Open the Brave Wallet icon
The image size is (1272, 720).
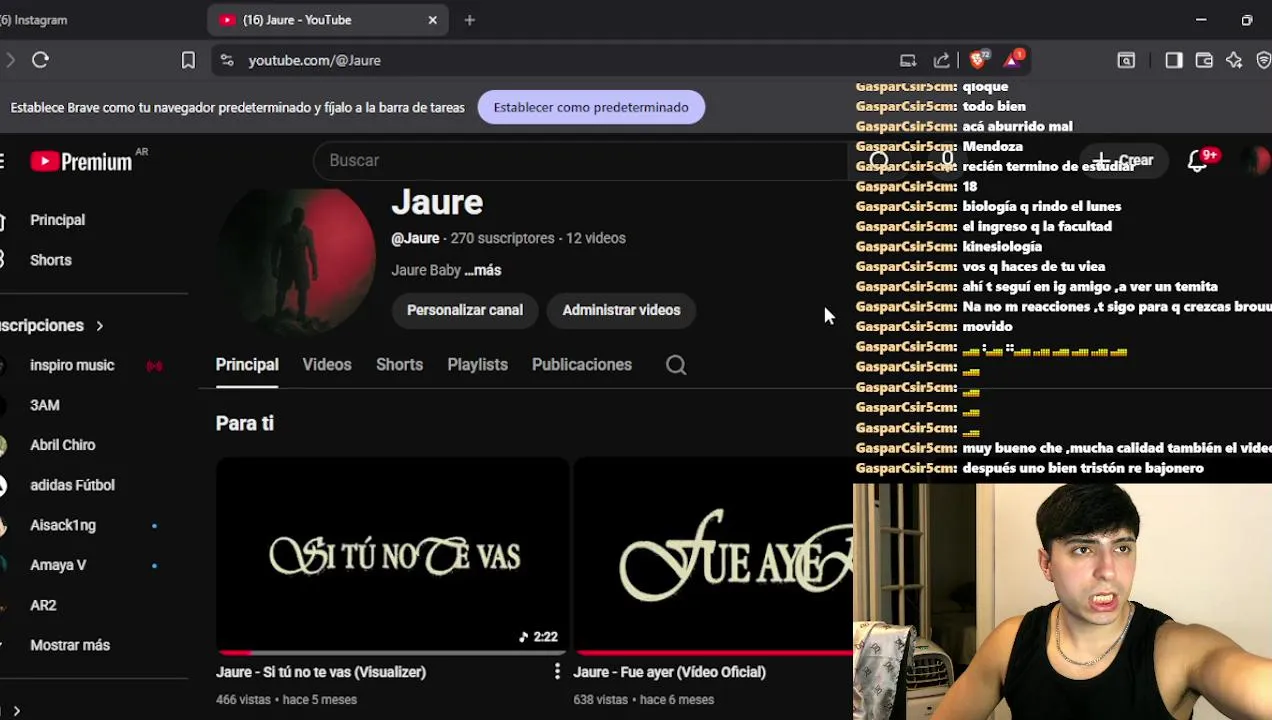click(x=1204, y=60)
